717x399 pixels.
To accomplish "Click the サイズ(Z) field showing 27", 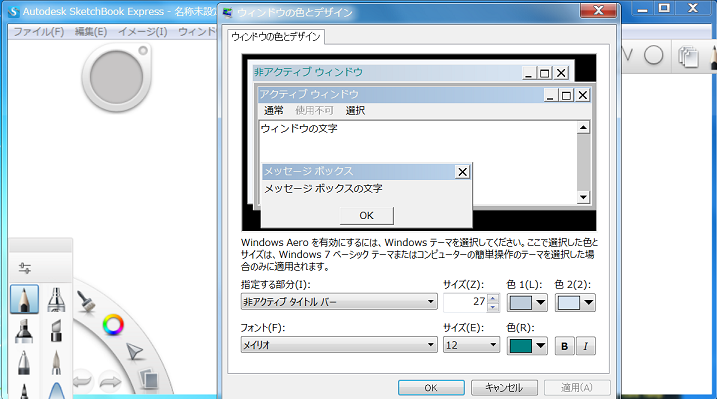I will 466,302.
